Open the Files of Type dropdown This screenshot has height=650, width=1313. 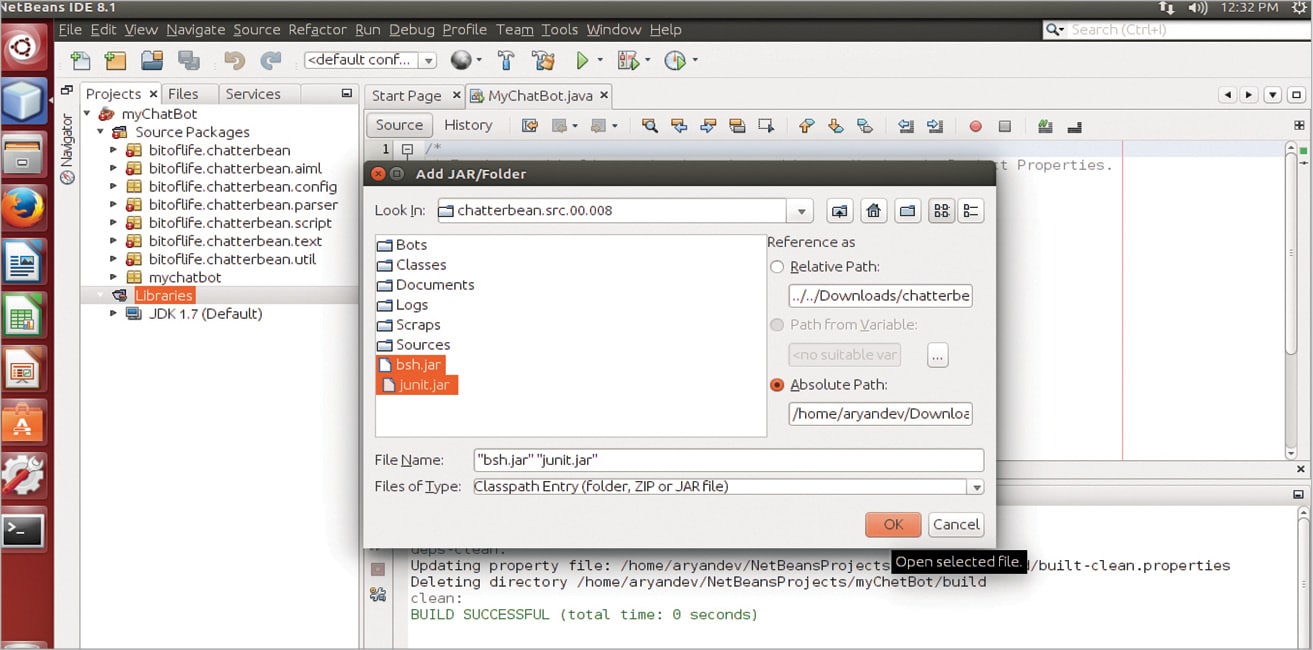tap(975, 487)
